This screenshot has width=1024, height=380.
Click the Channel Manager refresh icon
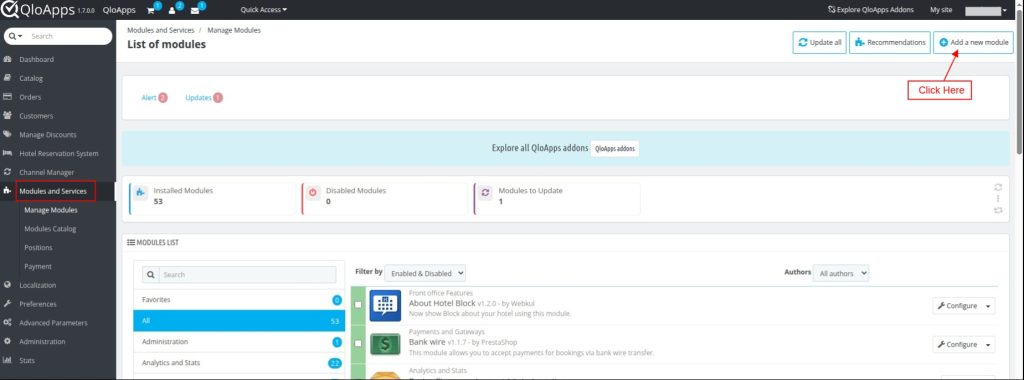click(7, 172)
